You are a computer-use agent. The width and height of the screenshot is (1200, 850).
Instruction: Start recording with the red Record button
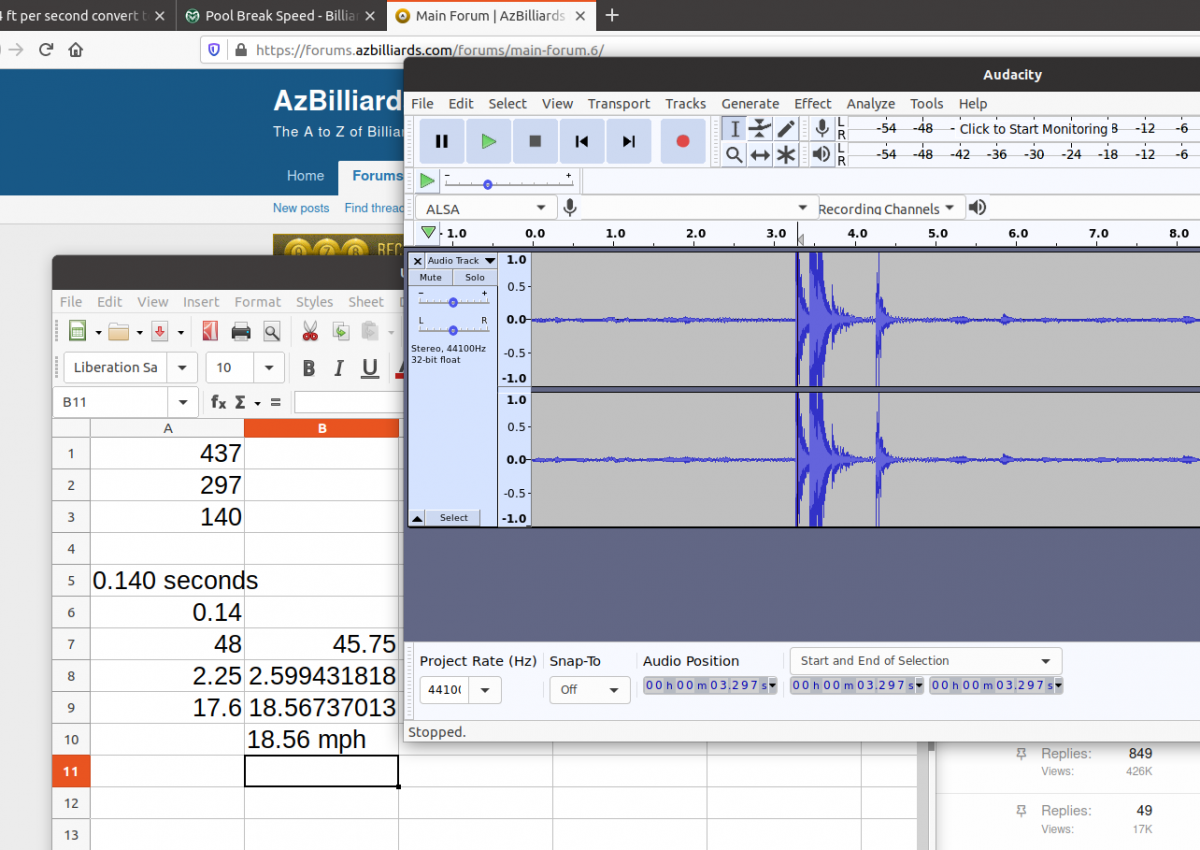(x=683, y=141)
